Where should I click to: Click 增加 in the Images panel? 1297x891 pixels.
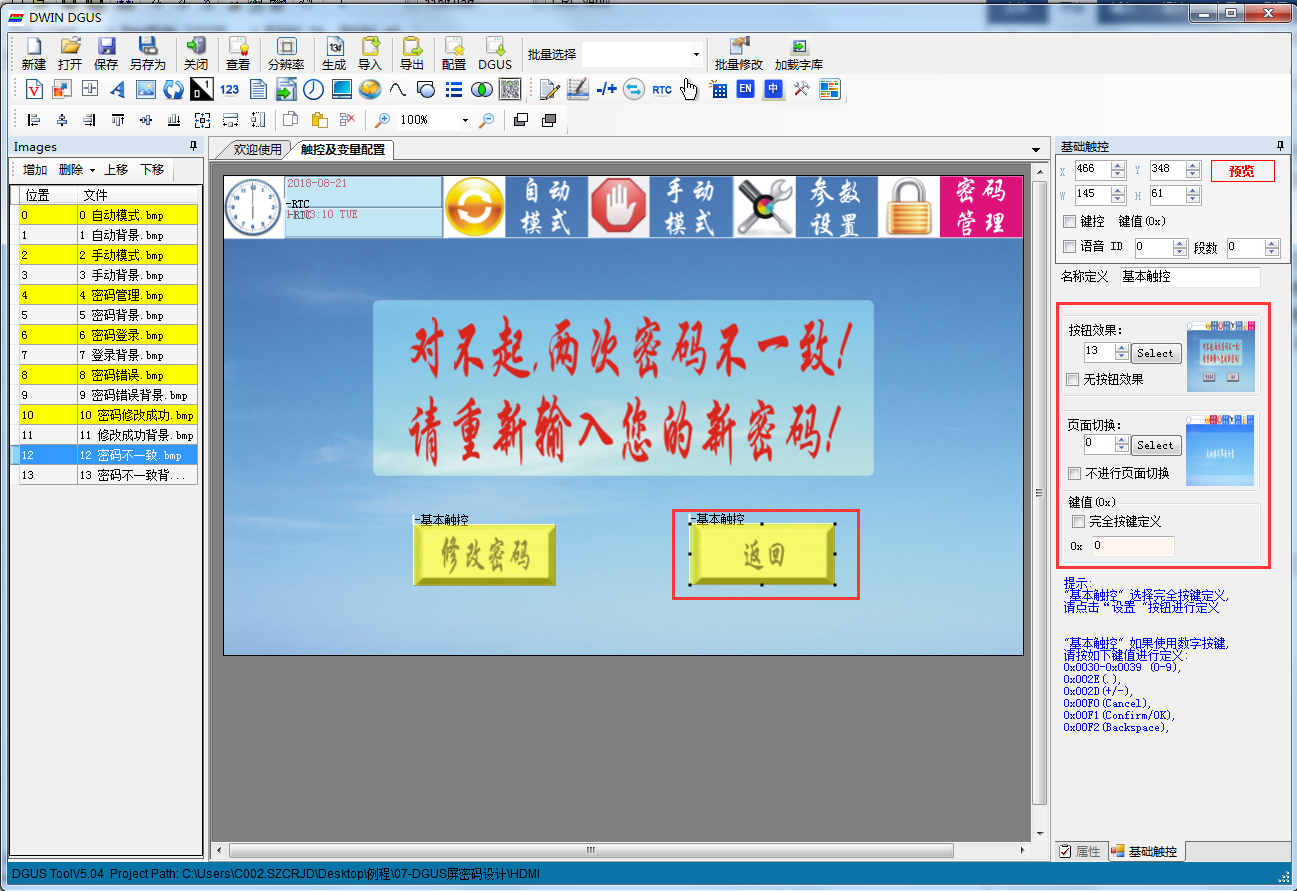click(35, 170)
